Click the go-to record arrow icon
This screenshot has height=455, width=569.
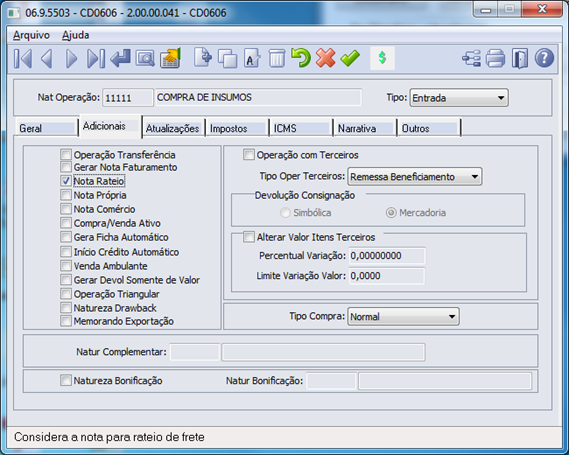tap(120, 58)
